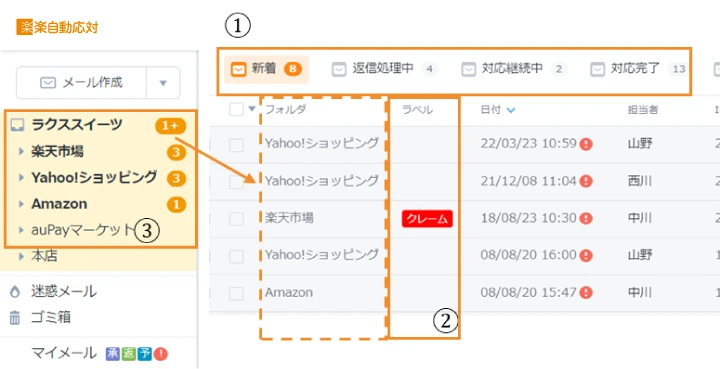This screenshot has height=369, width=721.
Task: Click the 3 unread badge on Yahoo!ショッピング folder
Action: pyautogui.click(x=177, y=178)
